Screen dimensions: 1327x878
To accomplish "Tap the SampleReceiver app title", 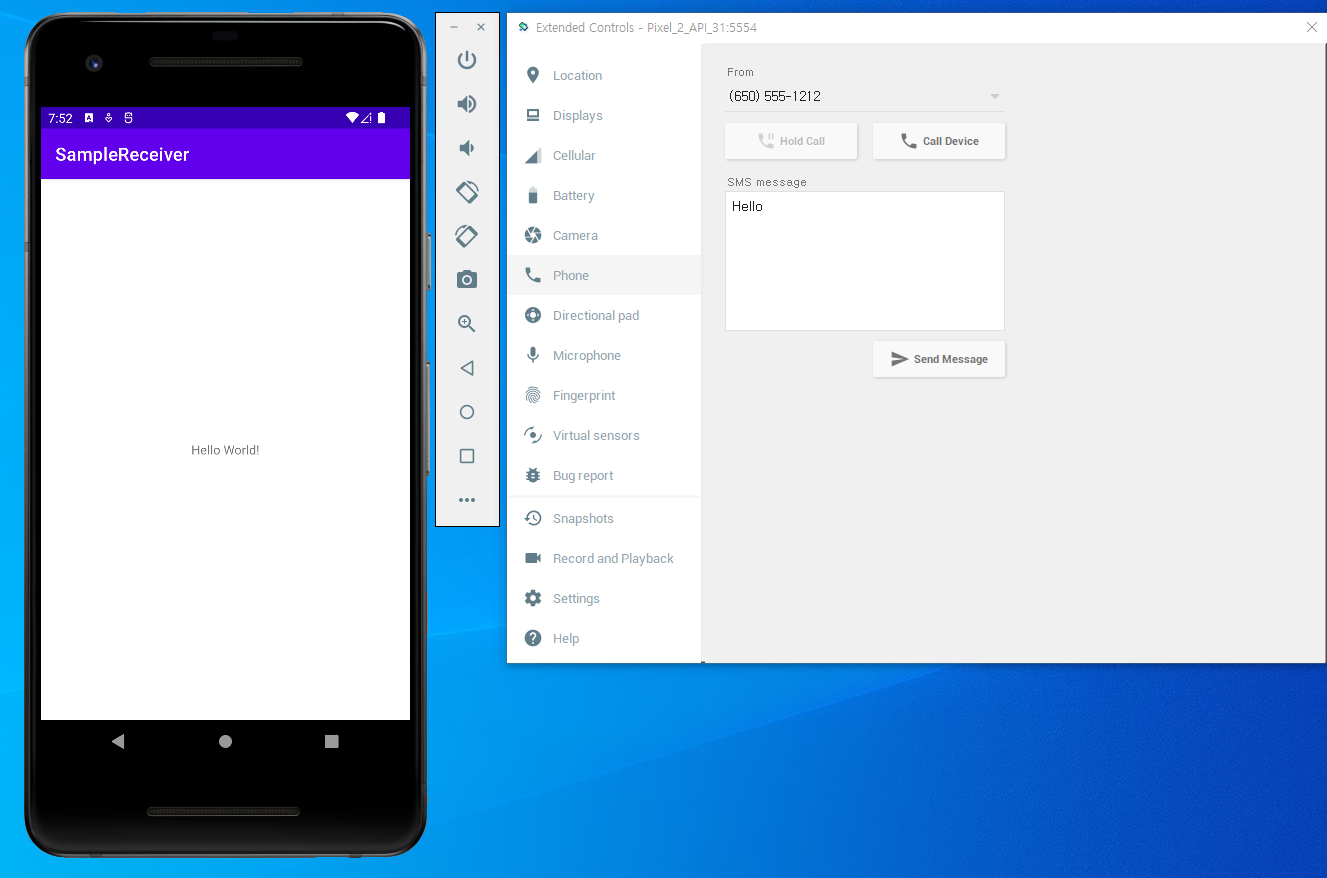I will point(122,154).
